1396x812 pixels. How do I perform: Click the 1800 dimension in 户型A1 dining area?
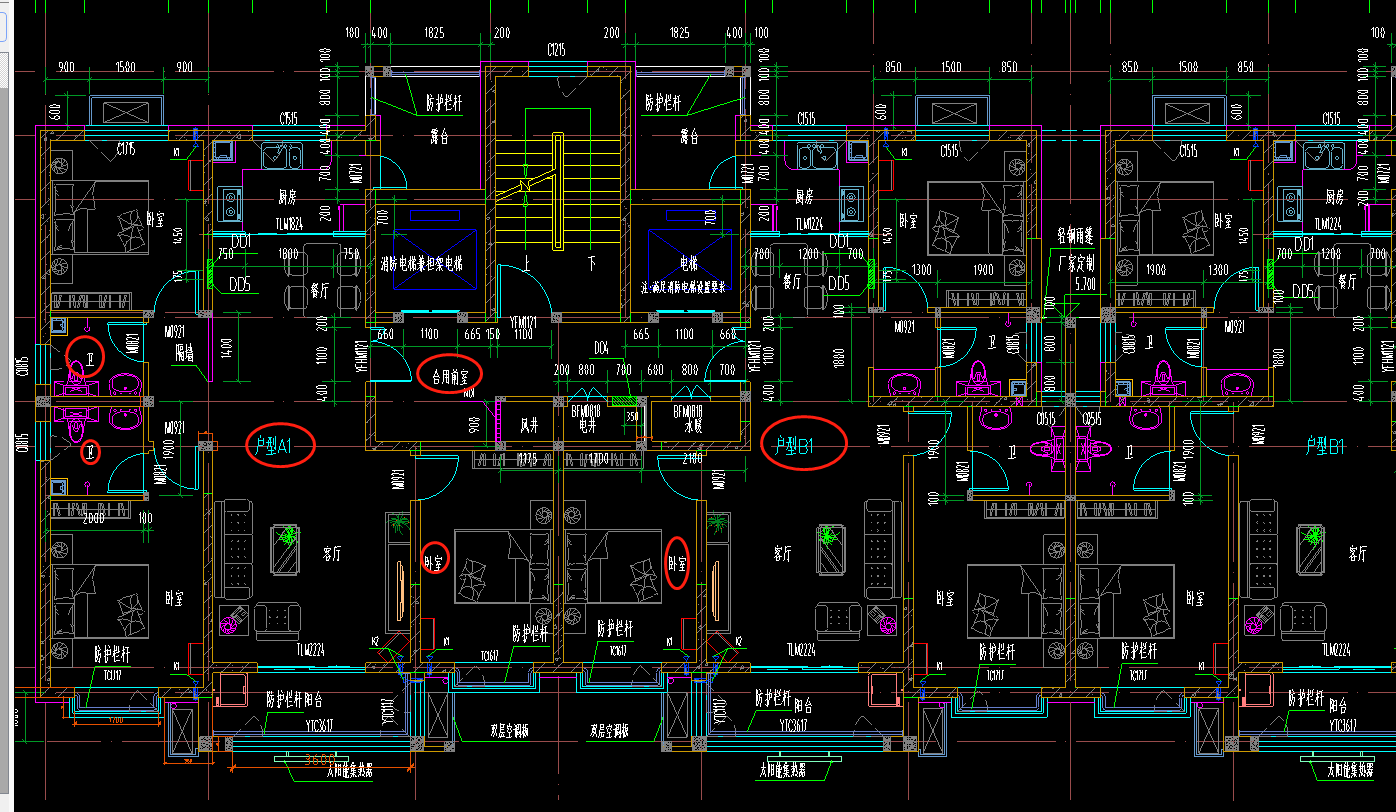click(287, 254)
